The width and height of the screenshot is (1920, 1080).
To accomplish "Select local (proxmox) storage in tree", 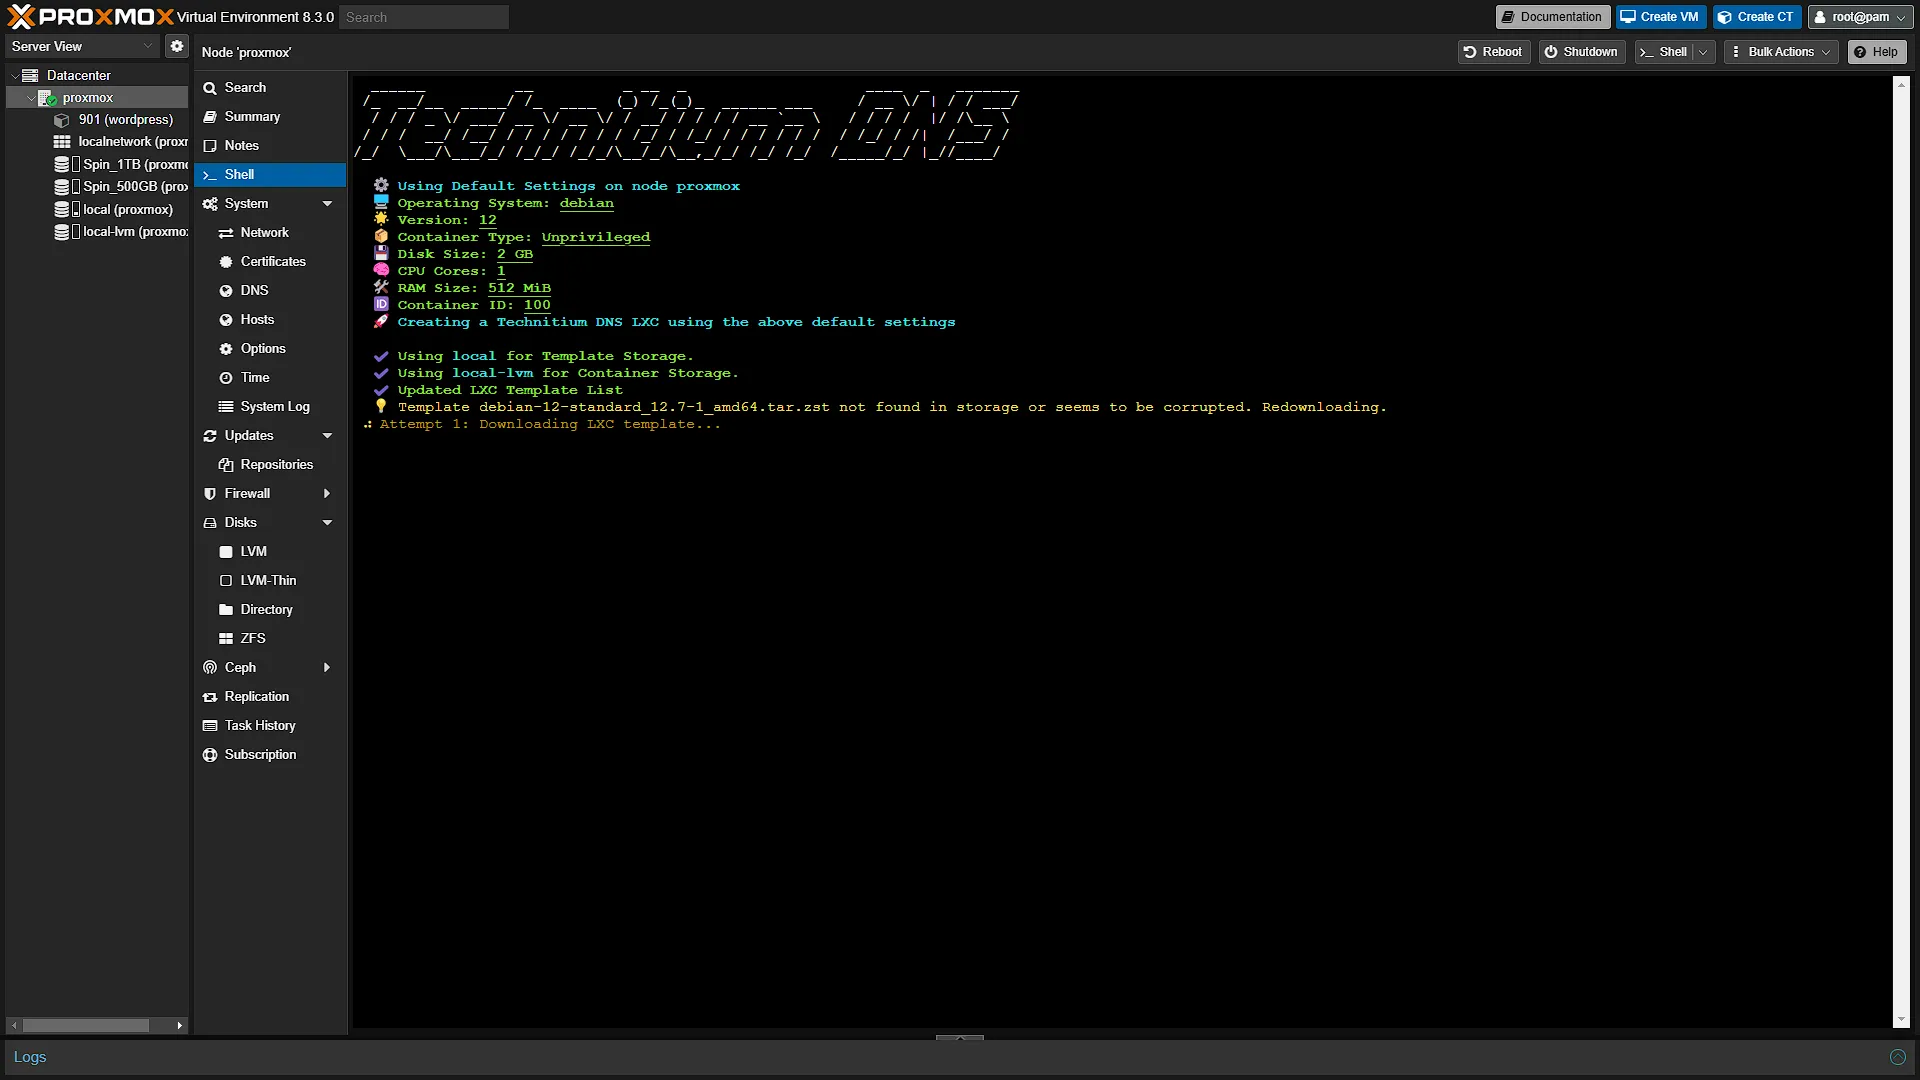I will coord(114,209).
